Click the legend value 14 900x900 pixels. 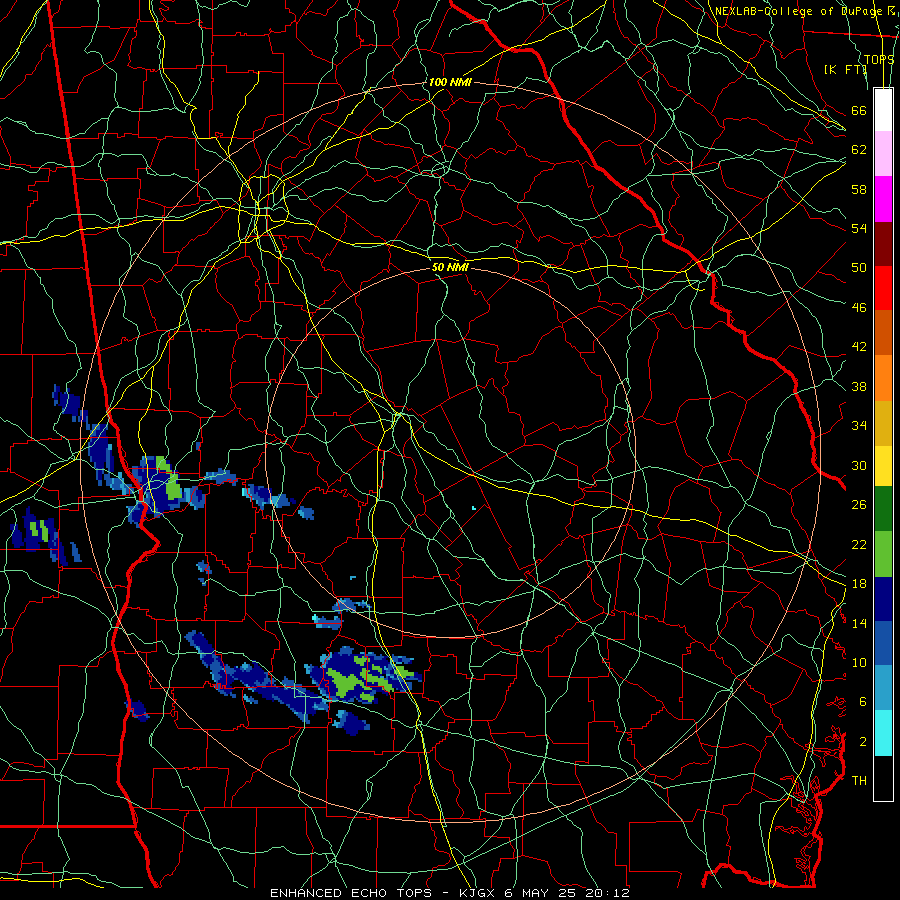(859, 623)
